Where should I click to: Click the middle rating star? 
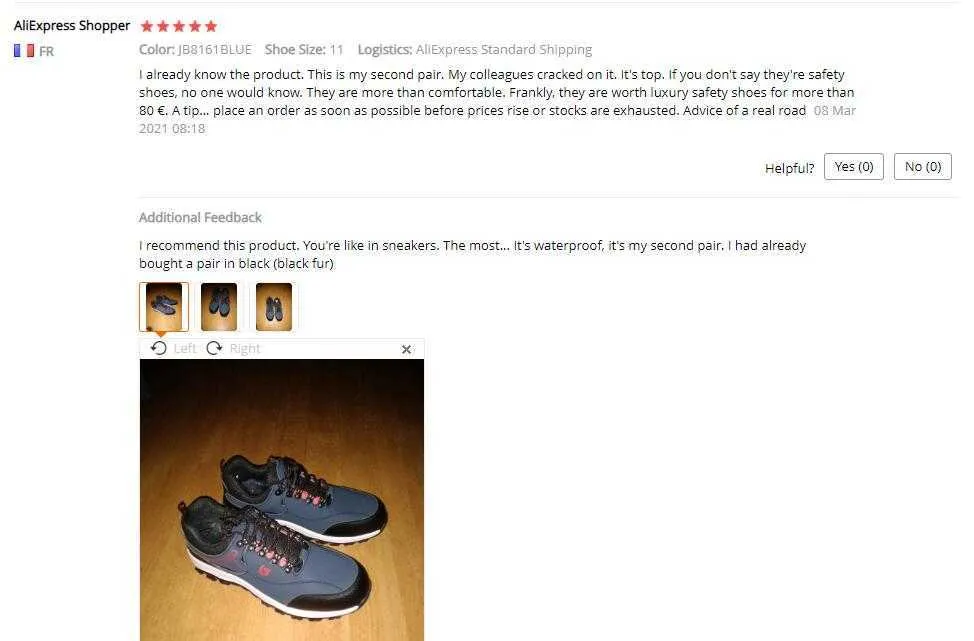179,26
